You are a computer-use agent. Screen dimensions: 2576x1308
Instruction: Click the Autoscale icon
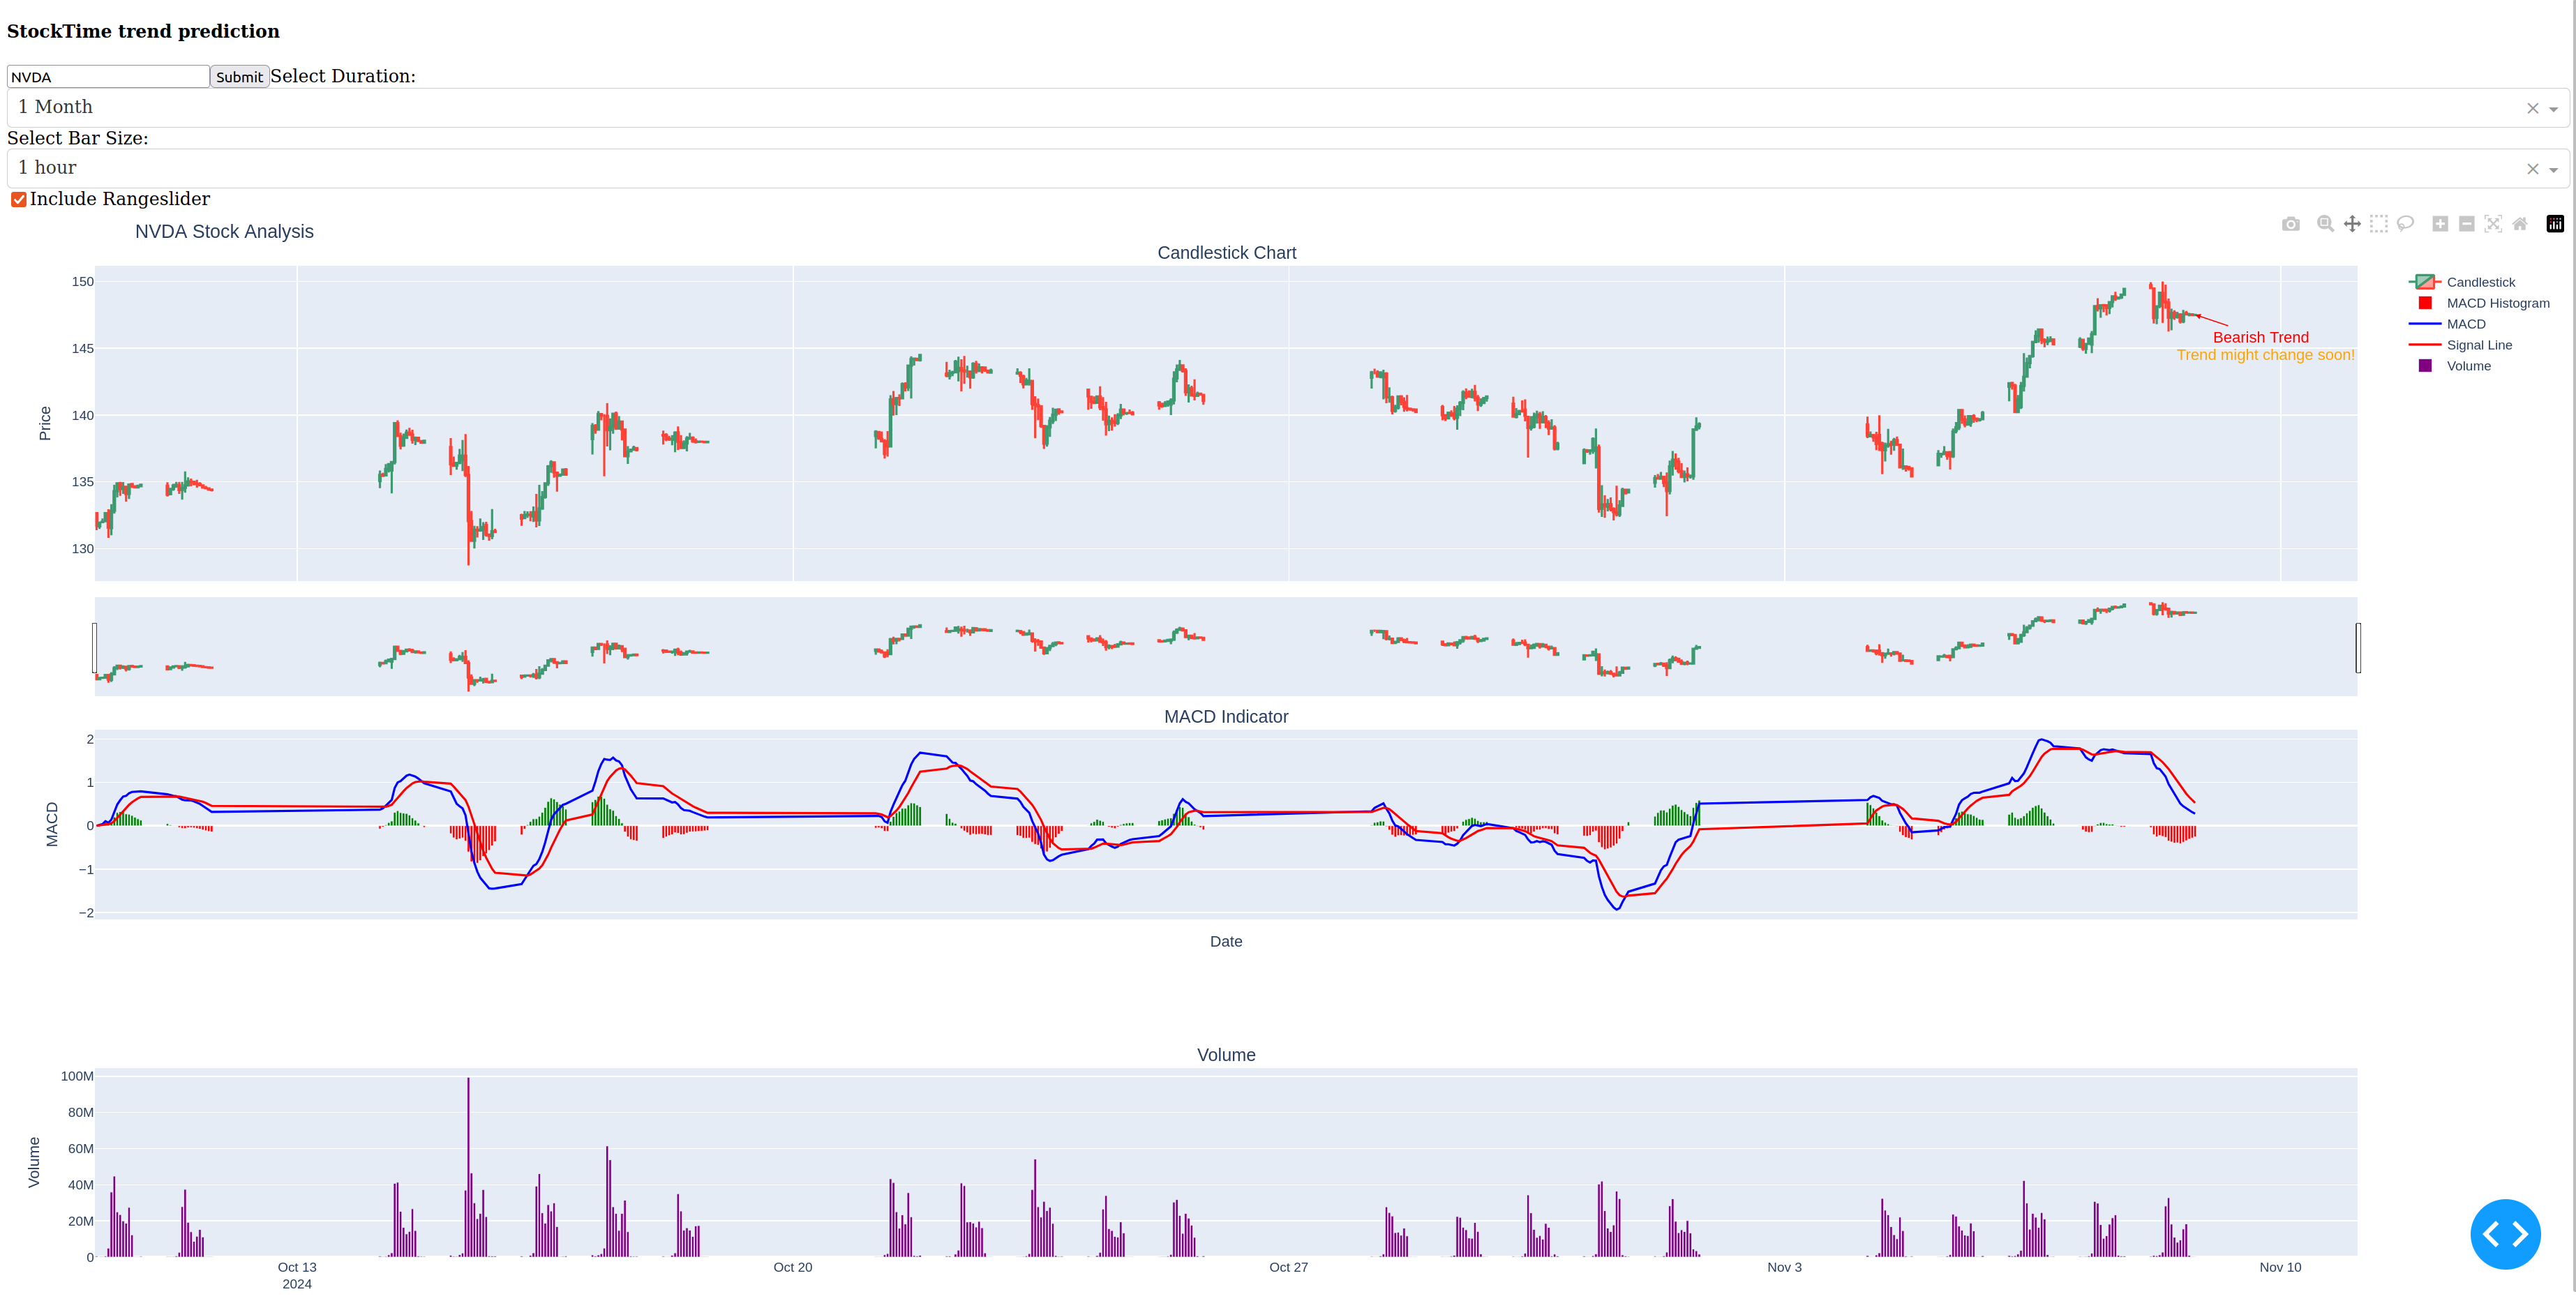tap(2494, 224)
